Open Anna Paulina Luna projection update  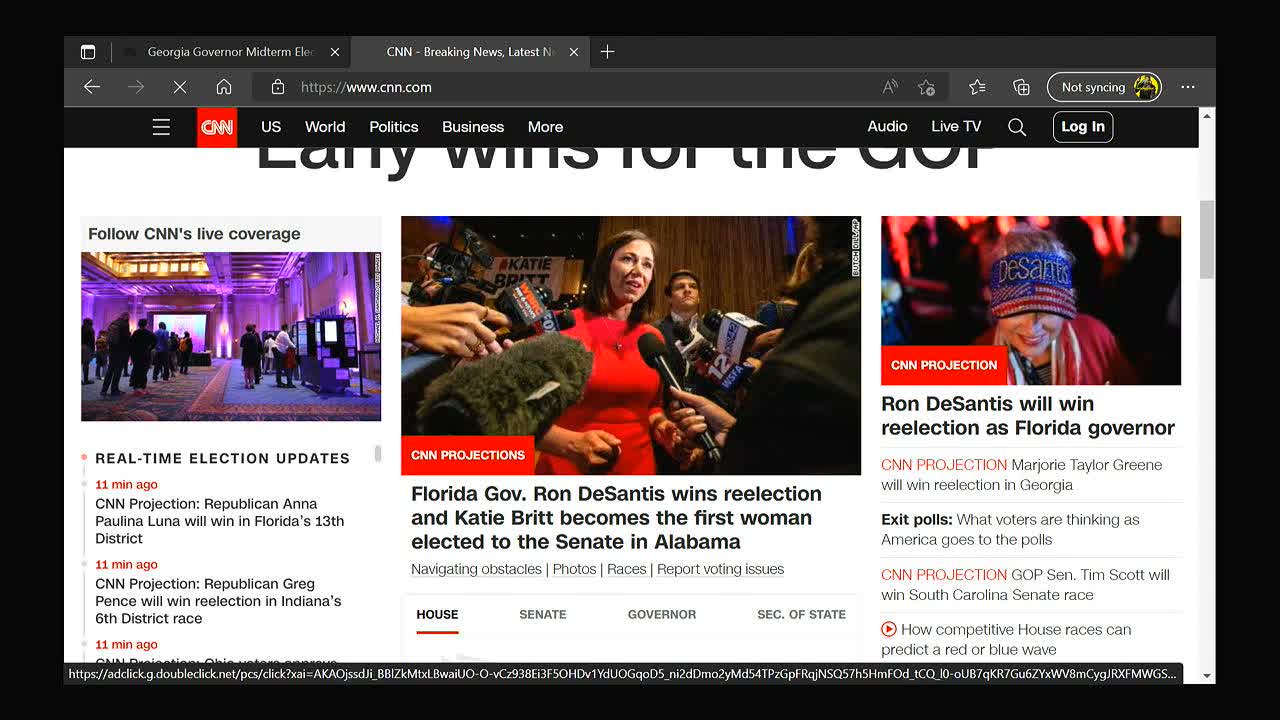pos(219,521)
